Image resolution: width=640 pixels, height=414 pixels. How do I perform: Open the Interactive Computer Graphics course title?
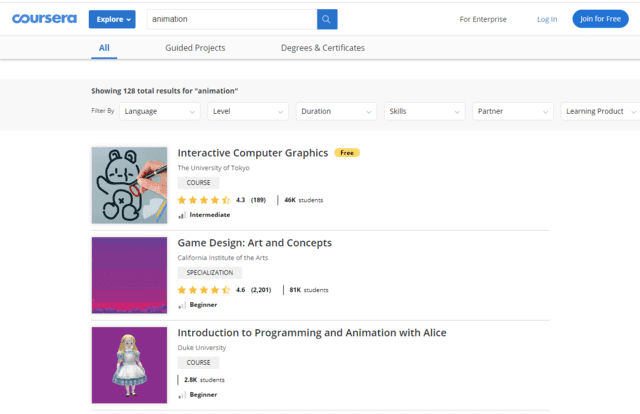(253, 153)
